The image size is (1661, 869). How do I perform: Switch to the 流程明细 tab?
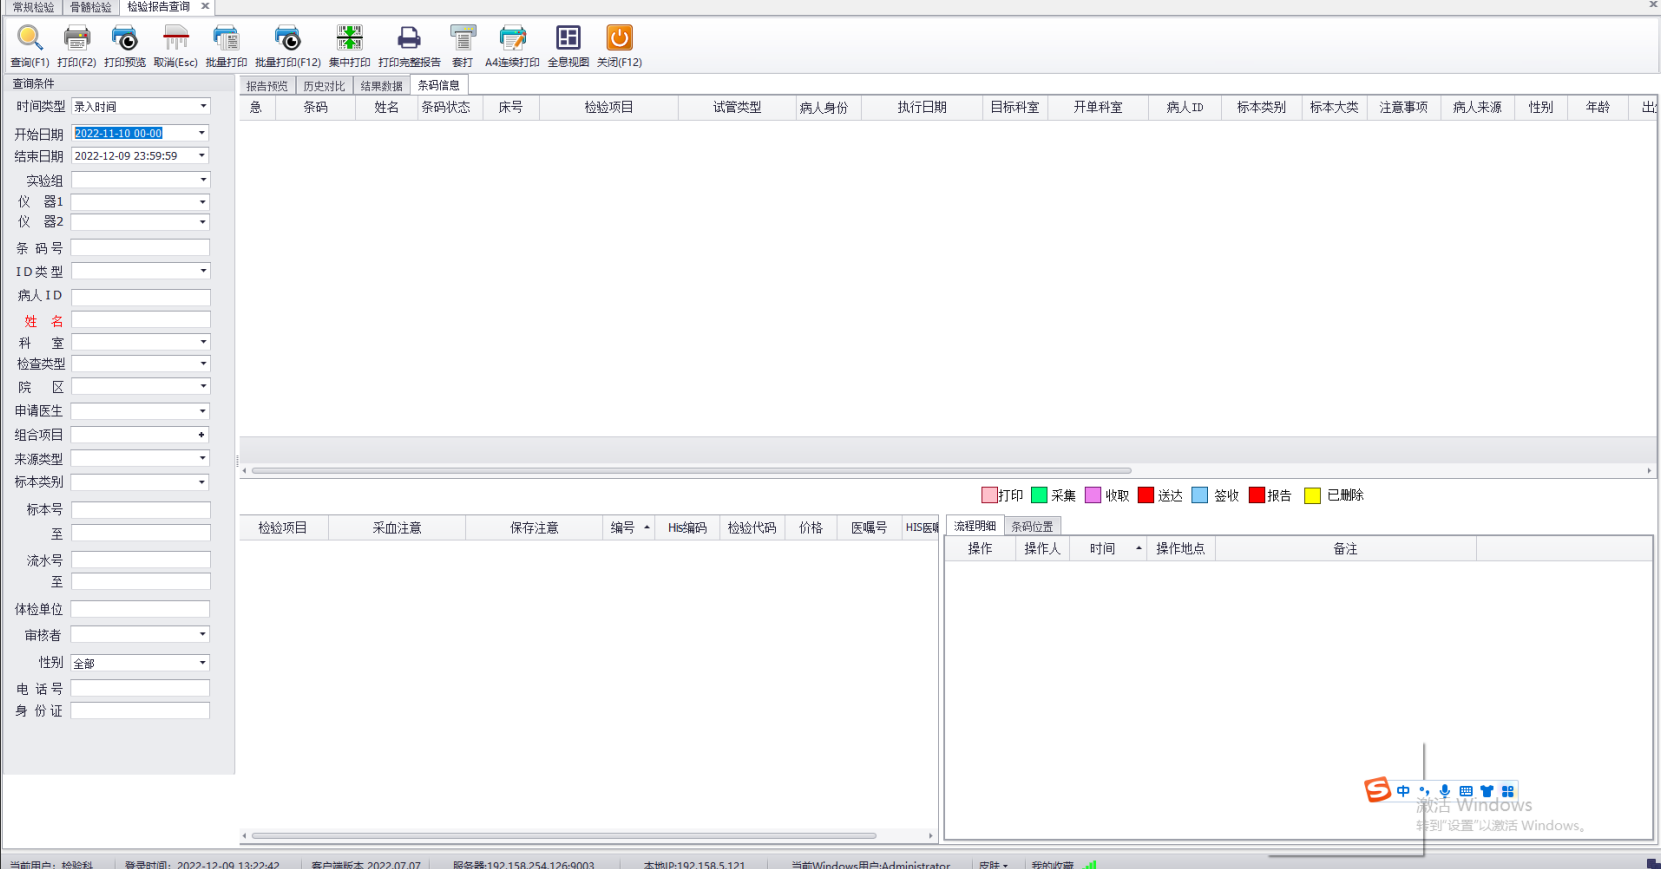pyautogui.click(x=975, y=526)
